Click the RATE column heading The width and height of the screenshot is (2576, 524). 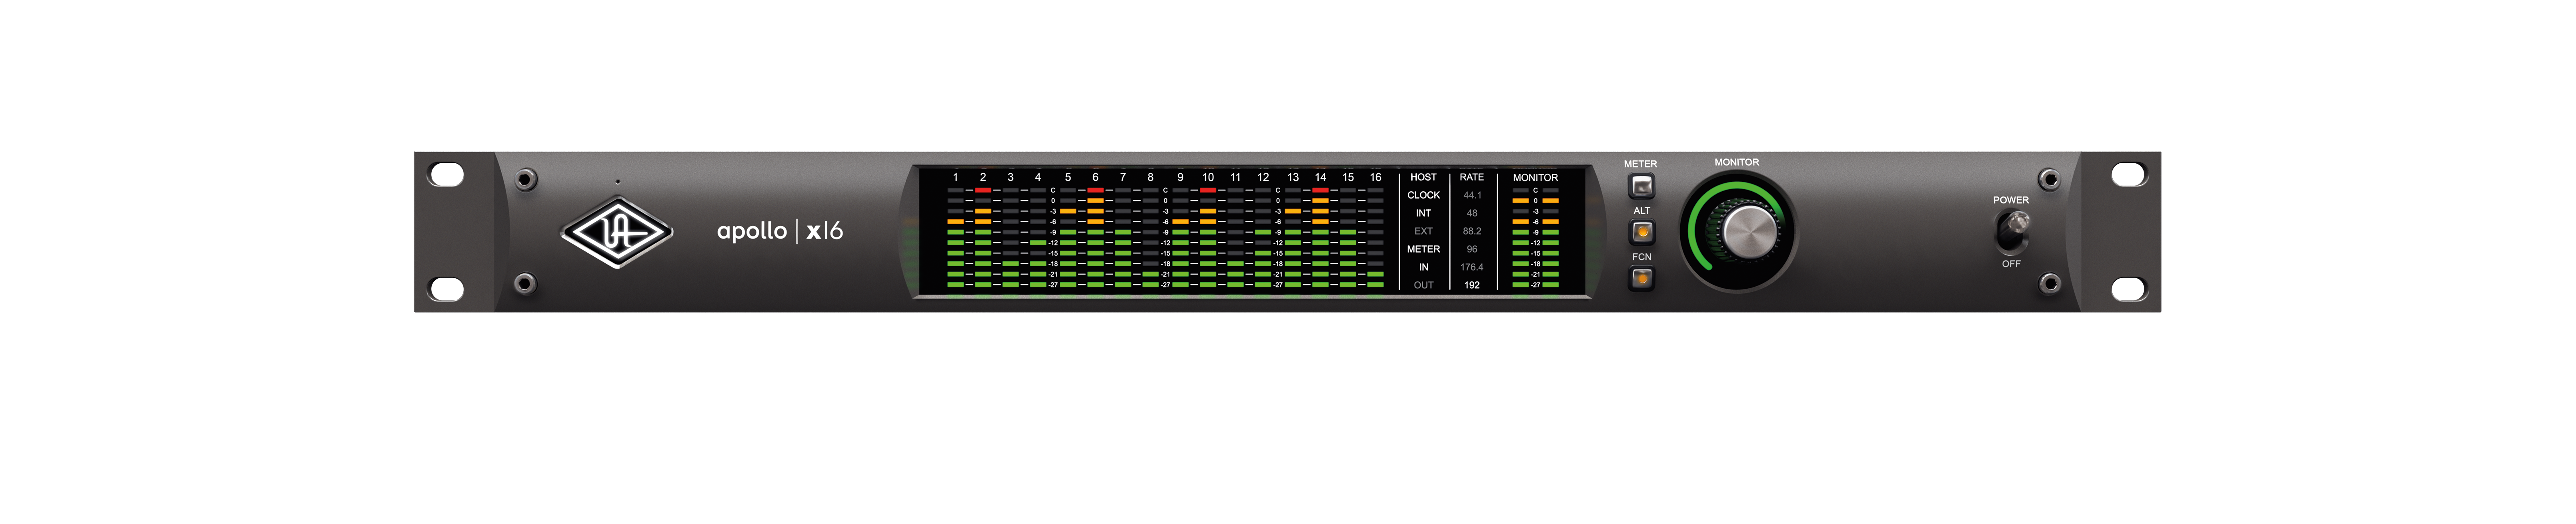coord(1471,177)
